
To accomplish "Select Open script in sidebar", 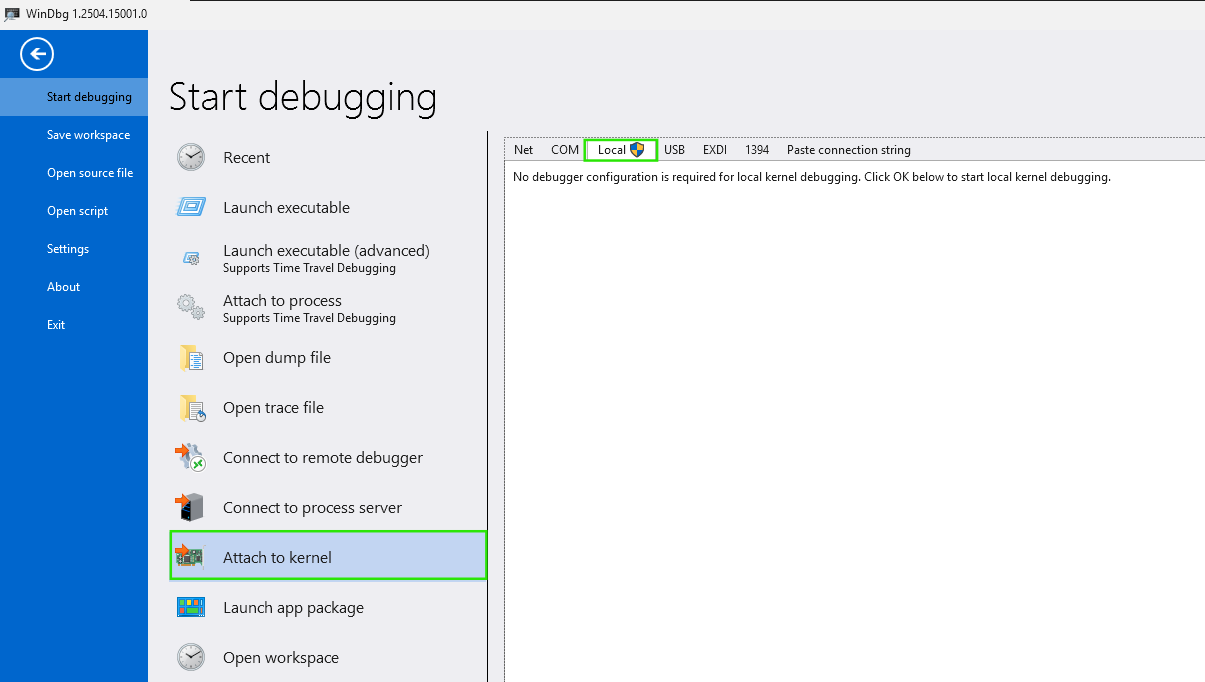I will point(74,211).
